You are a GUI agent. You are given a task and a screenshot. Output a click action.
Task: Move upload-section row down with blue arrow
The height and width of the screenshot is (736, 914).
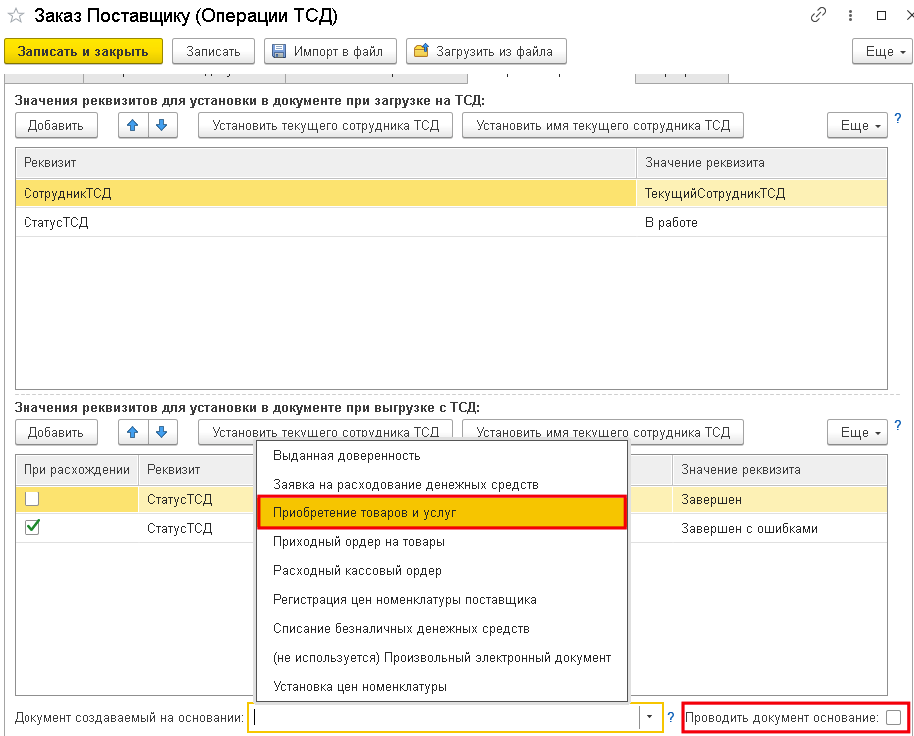point(162,125)
